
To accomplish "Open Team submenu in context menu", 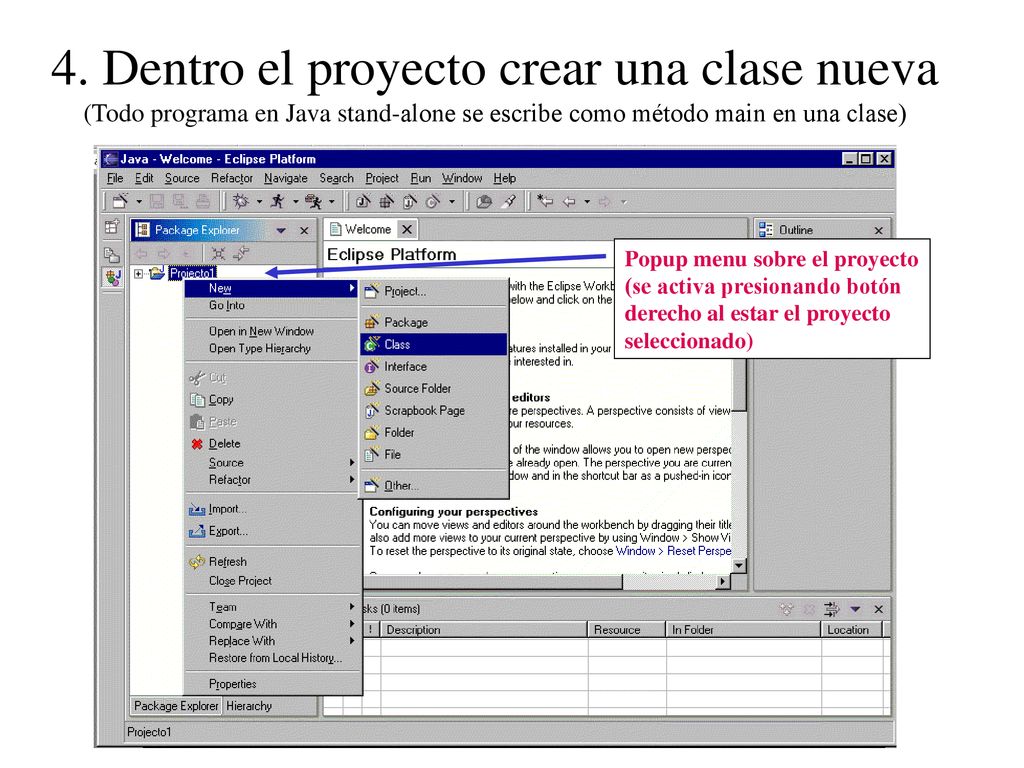I will (x=272, y=607).
